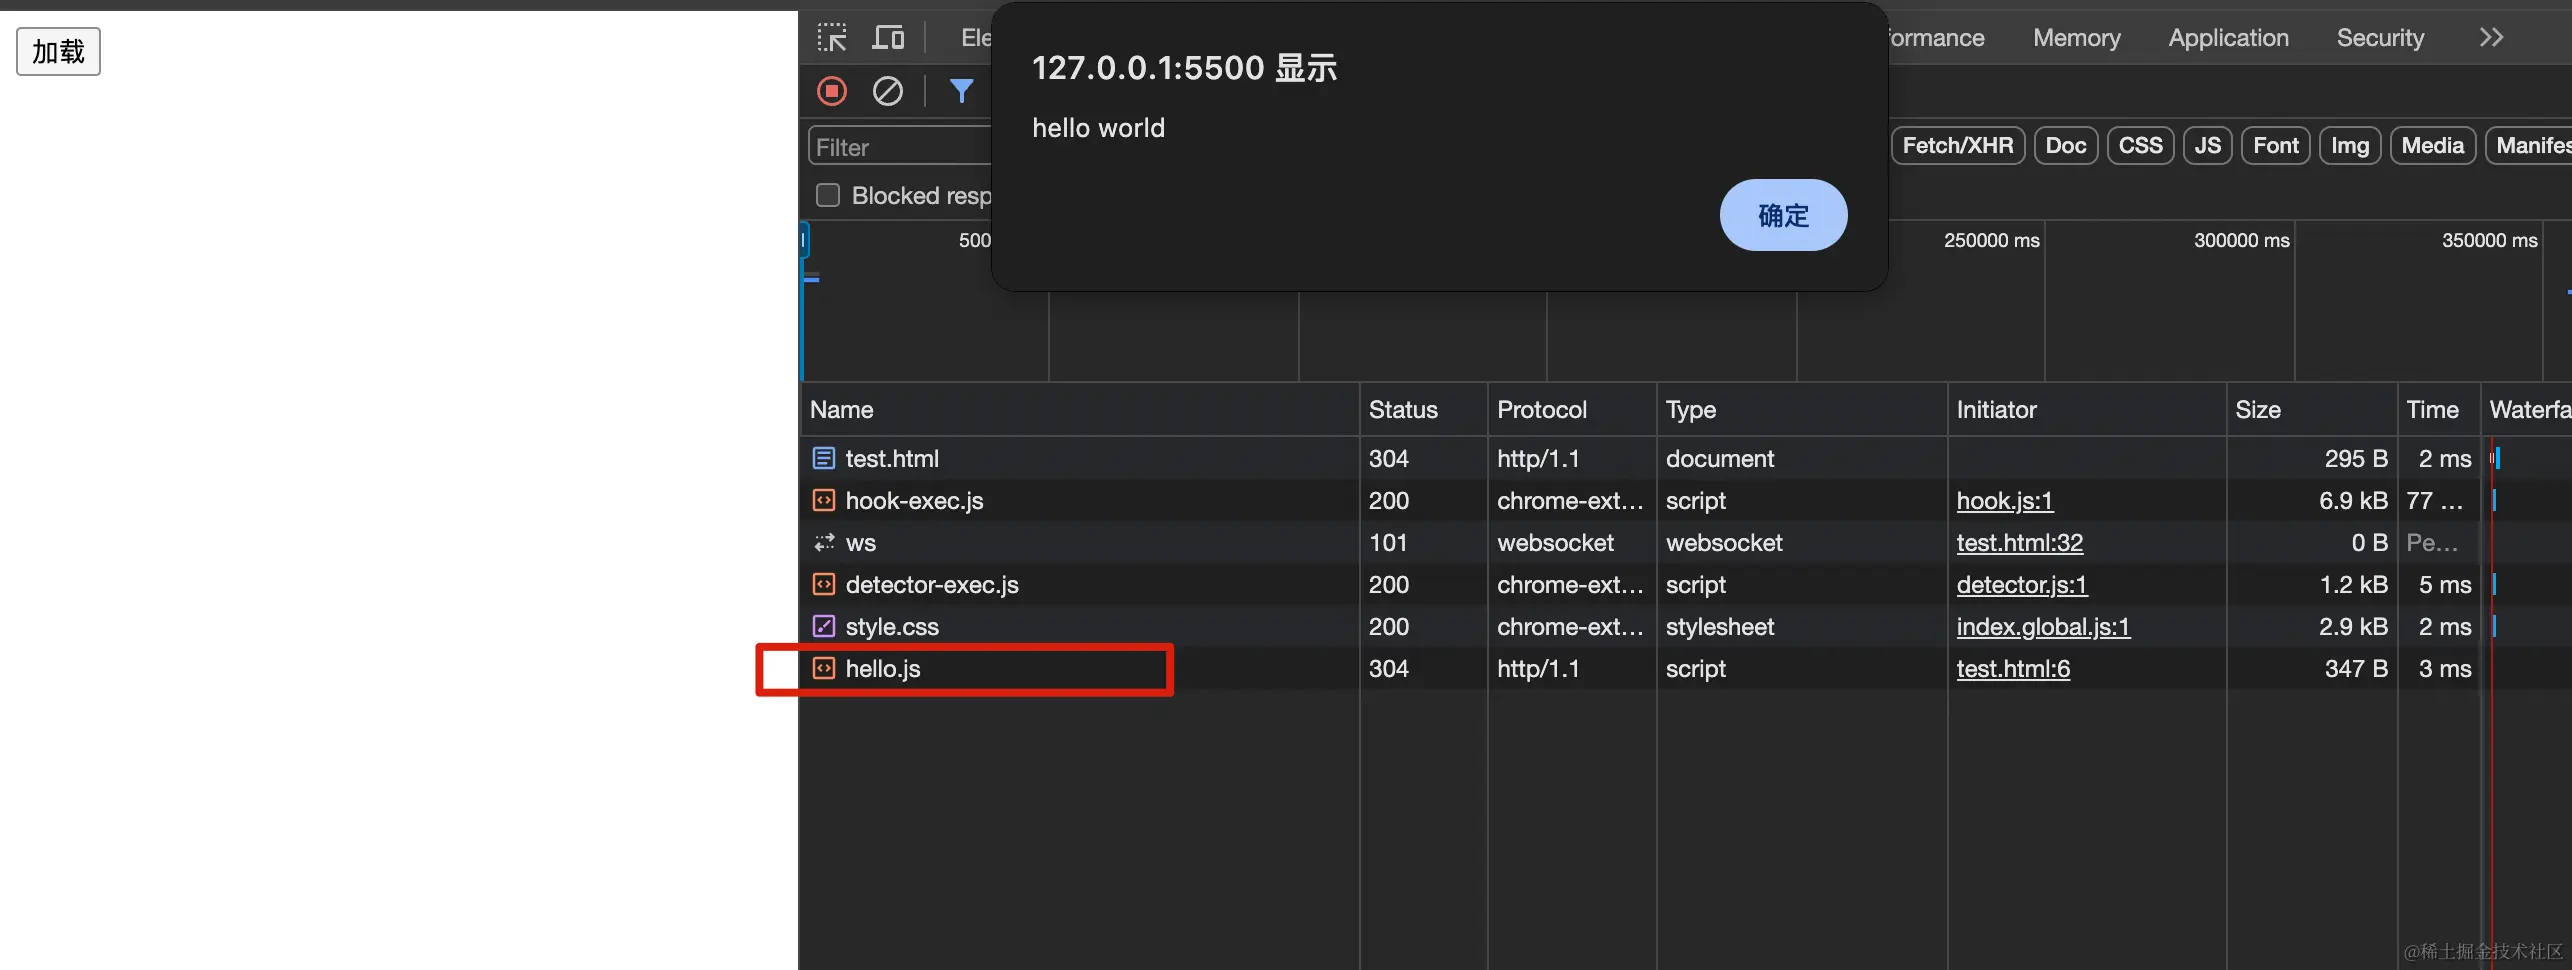Filter requests by Media type
The height and width of the screenshot is (970, 2572).
click(x=2433, y=146)
